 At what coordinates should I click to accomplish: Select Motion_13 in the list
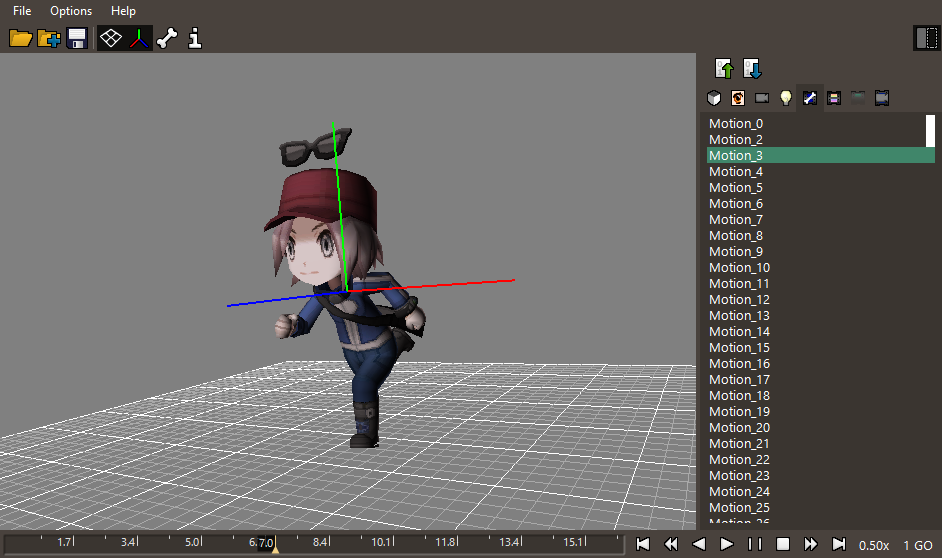(x=821, y=316)
